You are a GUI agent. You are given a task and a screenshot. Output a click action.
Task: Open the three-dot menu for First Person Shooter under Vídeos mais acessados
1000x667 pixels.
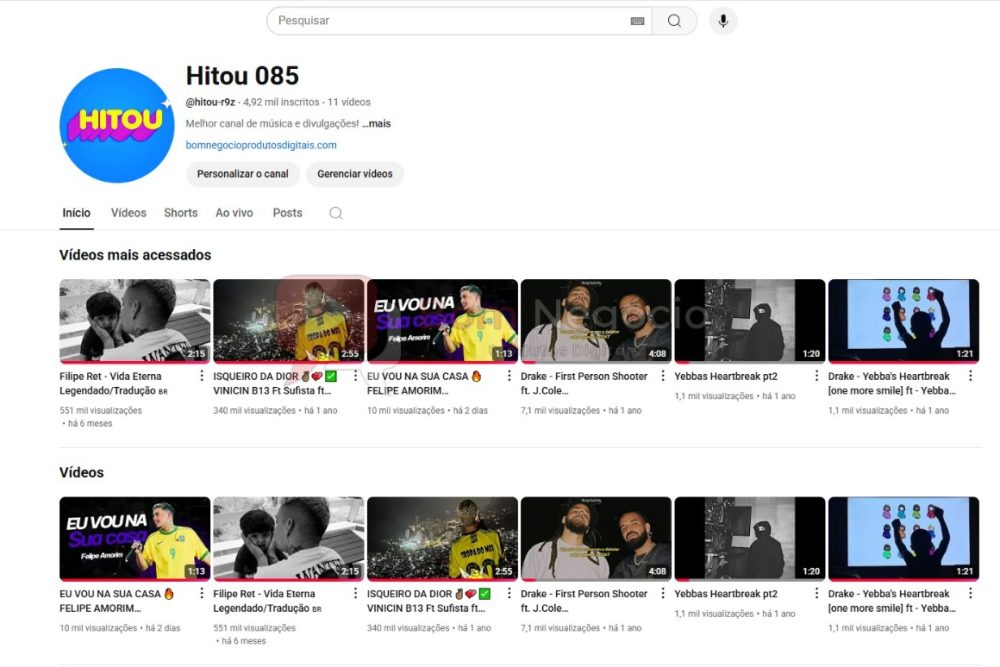663,376
